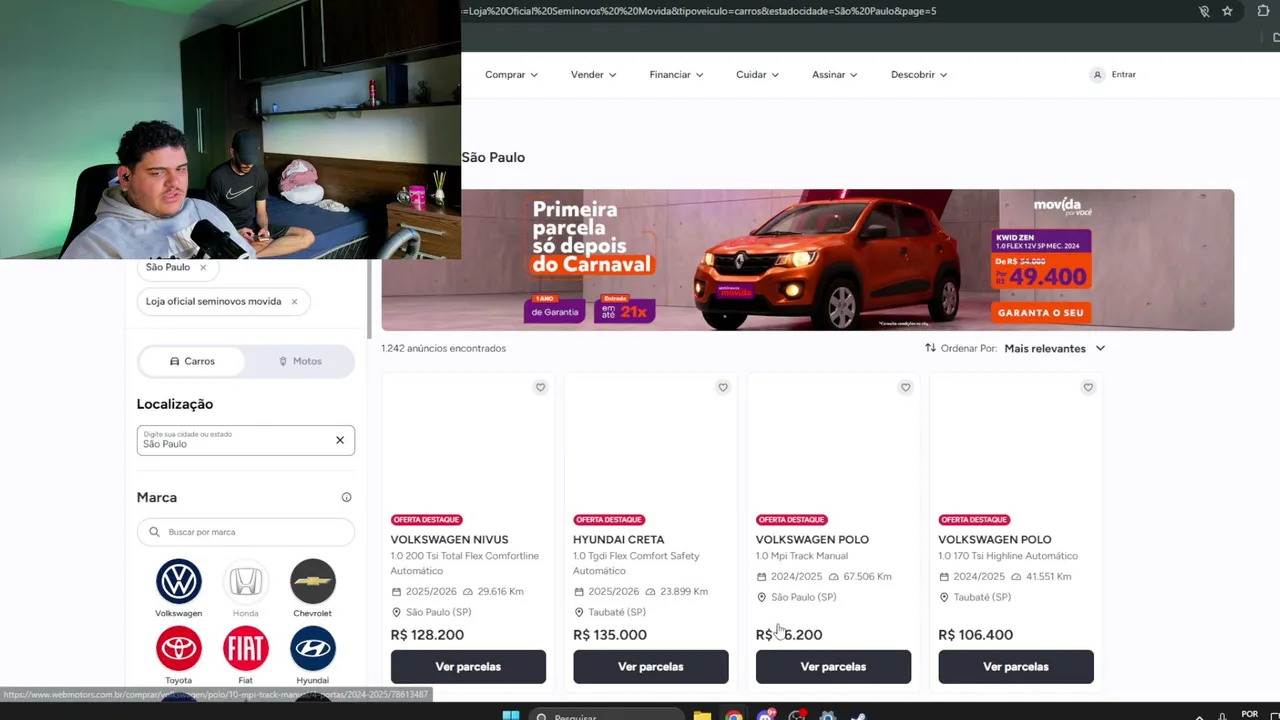Switch vehicle type to Carros
This screenshot has width=1280, height=720.
click(192, 361)
